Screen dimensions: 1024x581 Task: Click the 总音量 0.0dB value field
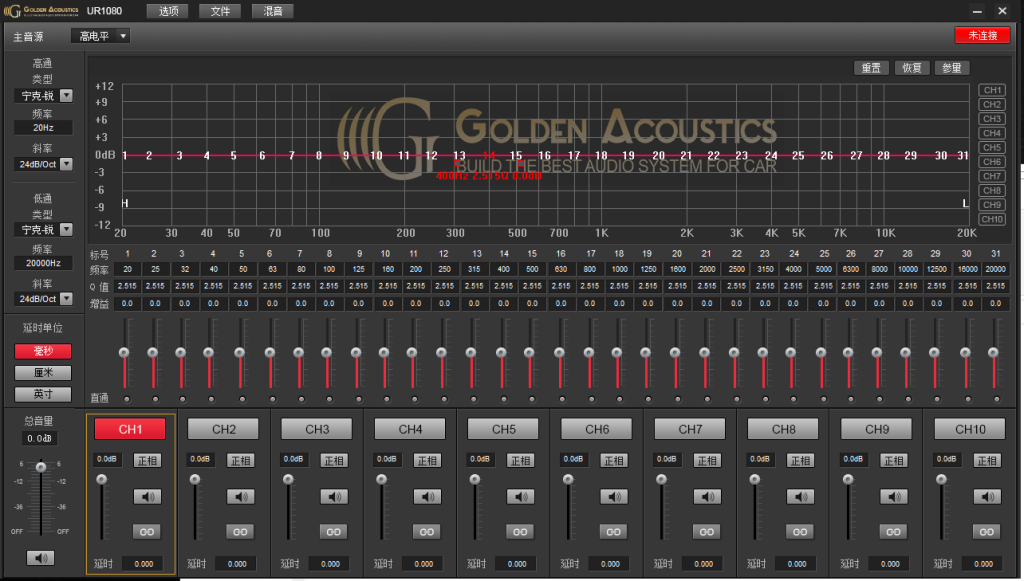[39, 438]
